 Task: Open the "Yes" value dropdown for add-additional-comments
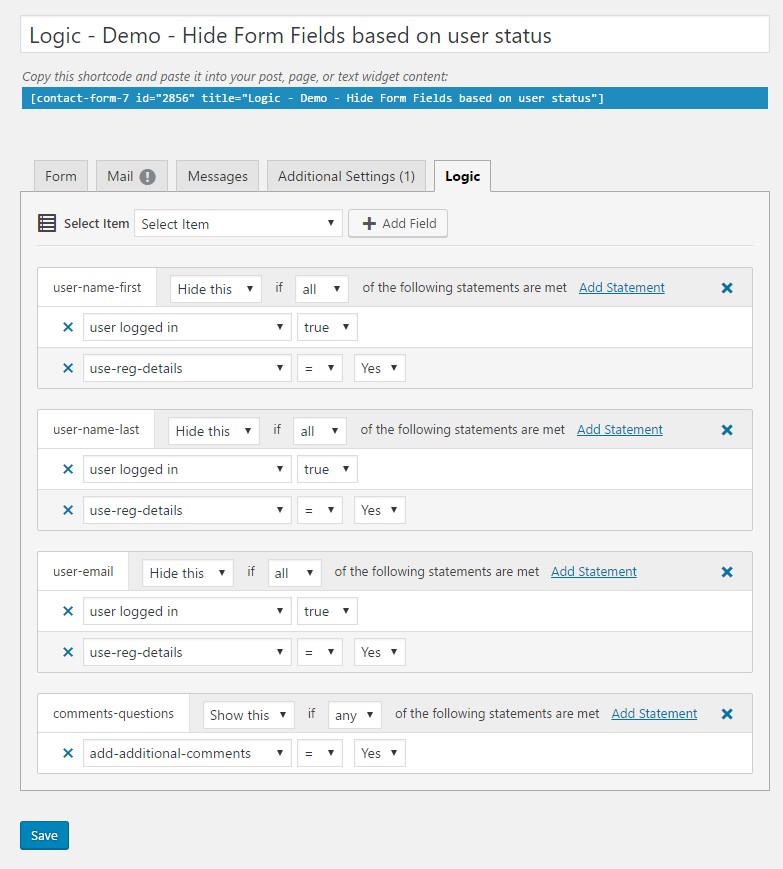click(379, 753)
